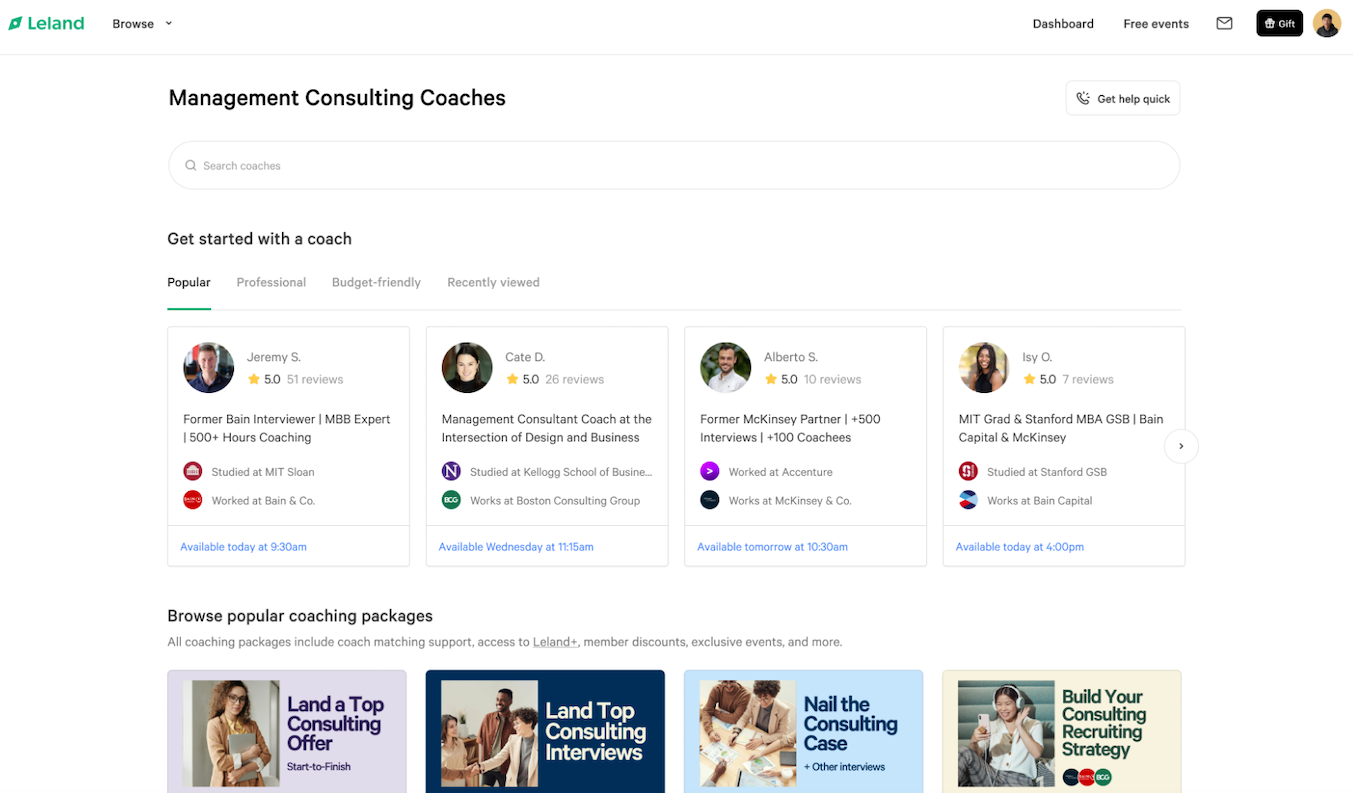Click Get help quick button
Image resolution: width=1353 pixels, height=793 pixels.
pyautogui.click(x=1123, y=98)
